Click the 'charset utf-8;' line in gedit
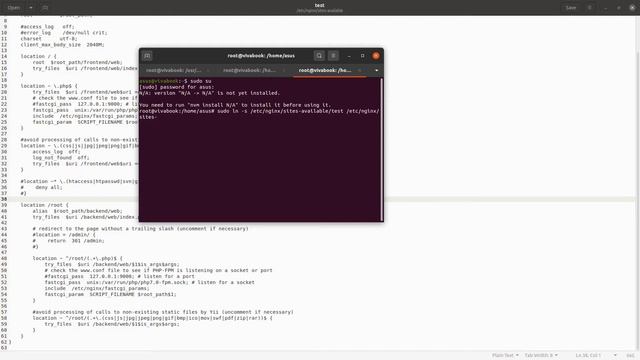The height and width of the screenshot is (360, 640). [49, 38]
